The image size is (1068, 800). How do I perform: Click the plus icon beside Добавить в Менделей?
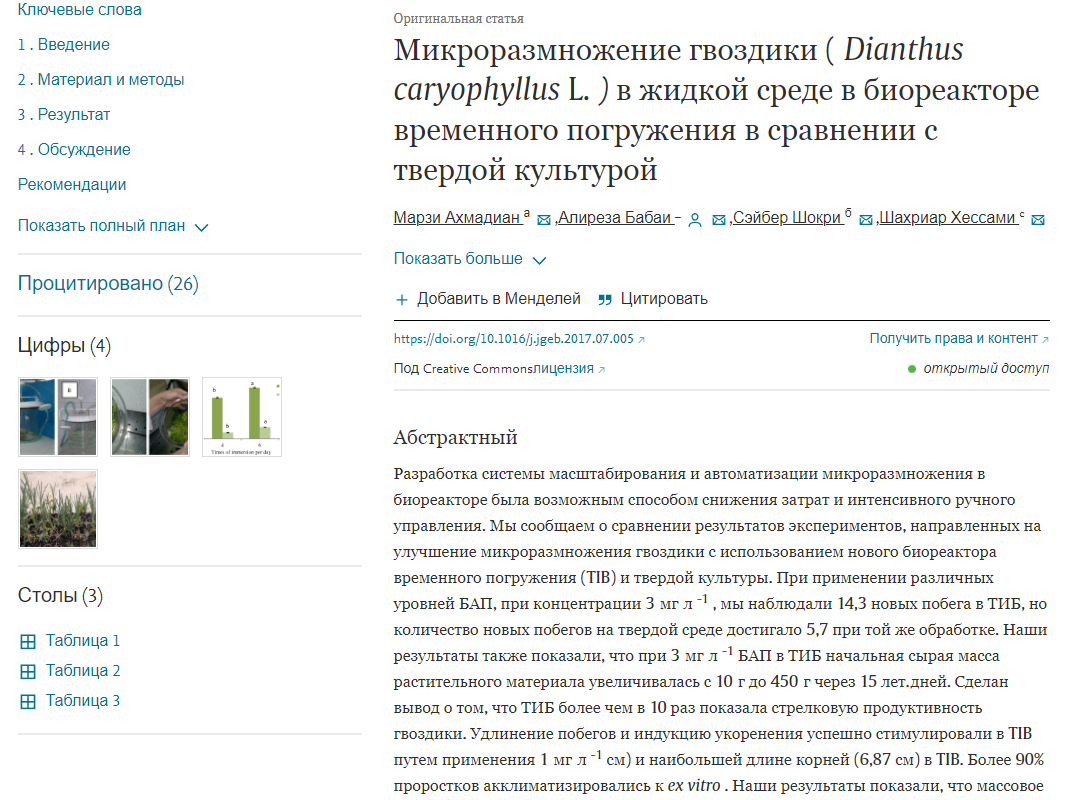[x=402, y=300]
